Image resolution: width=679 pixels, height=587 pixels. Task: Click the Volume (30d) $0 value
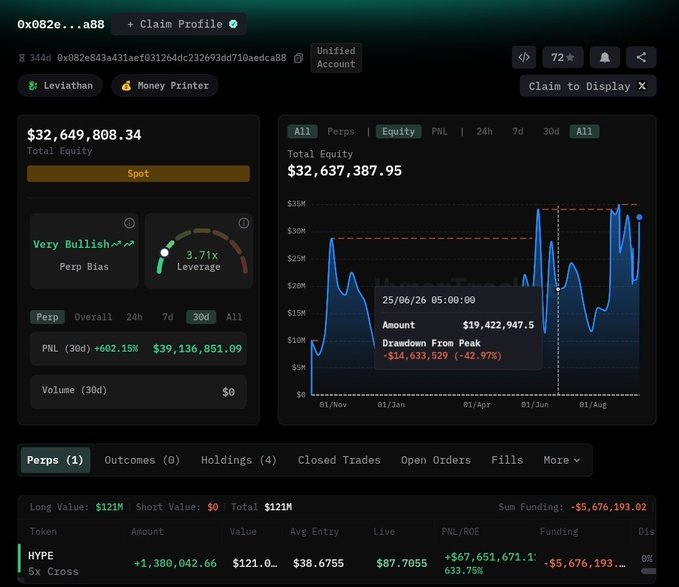click(228, 392)
